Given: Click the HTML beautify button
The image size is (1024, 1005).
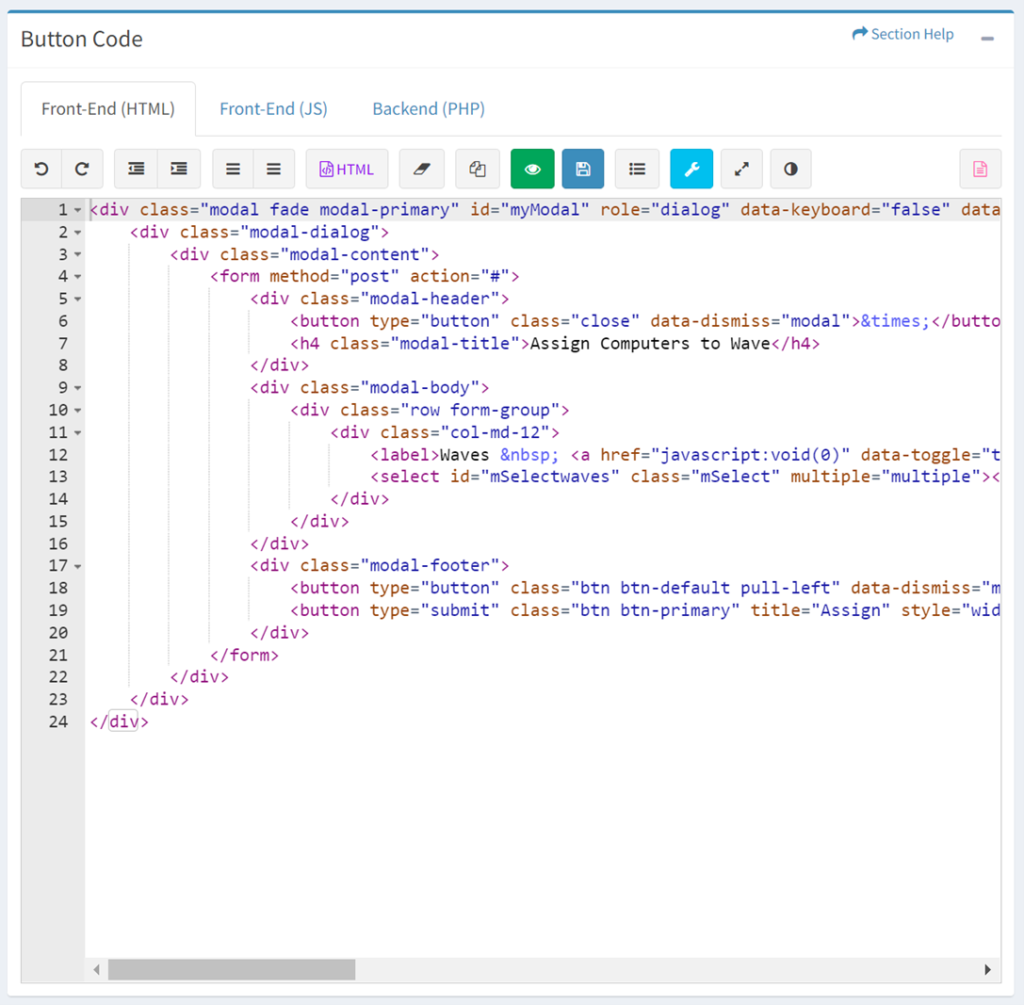Looking at the screenshot, I should point(346,168).
